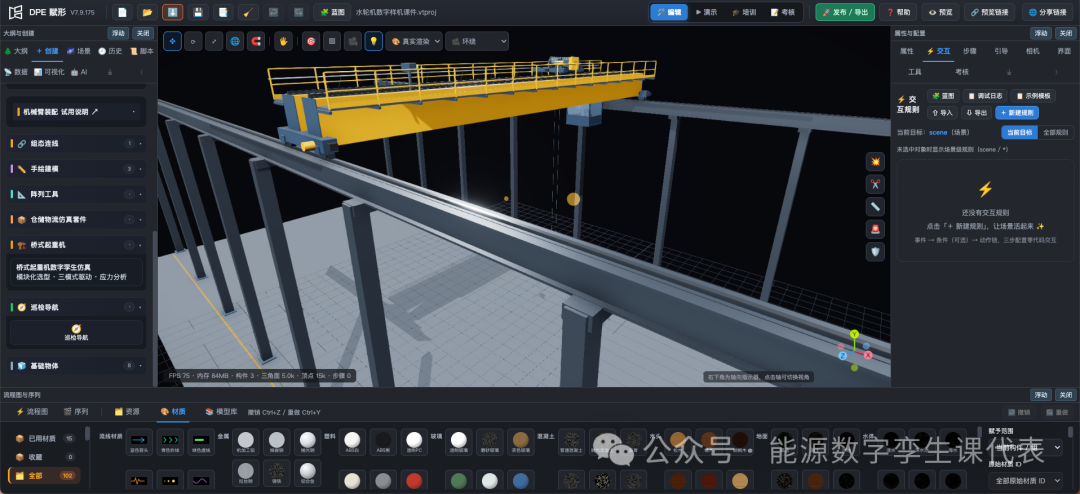Viewport: 1080px width, 494px height.
Task: Click the broom clear icon
Action: [x=249, y=12]
